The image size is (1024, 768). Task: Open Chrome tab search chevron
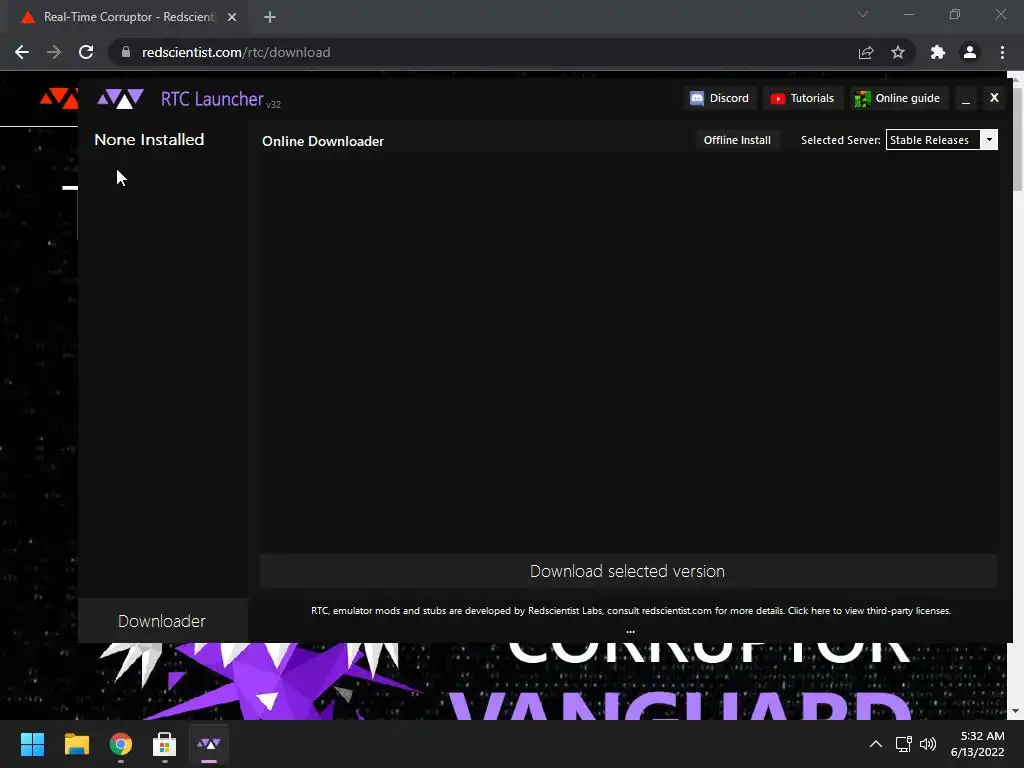(863, 14)
